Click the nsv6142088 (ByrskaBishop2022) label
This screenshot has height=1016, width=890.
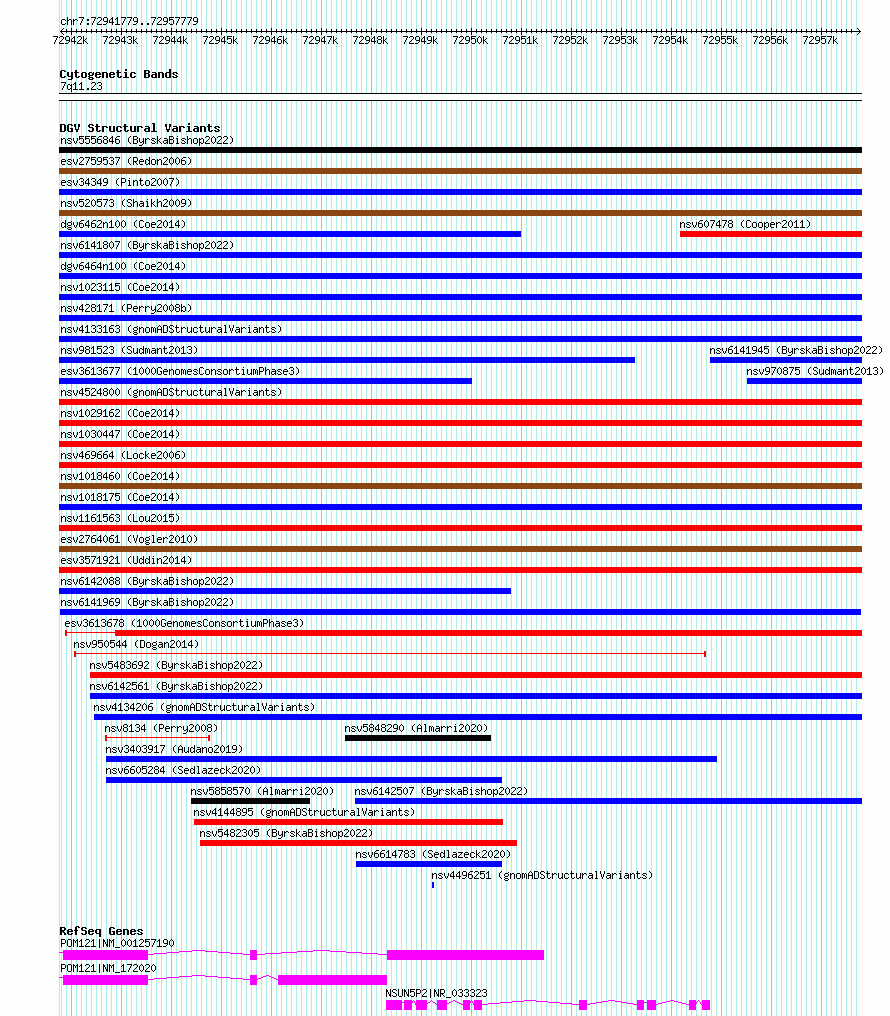(x=147, y=581)
